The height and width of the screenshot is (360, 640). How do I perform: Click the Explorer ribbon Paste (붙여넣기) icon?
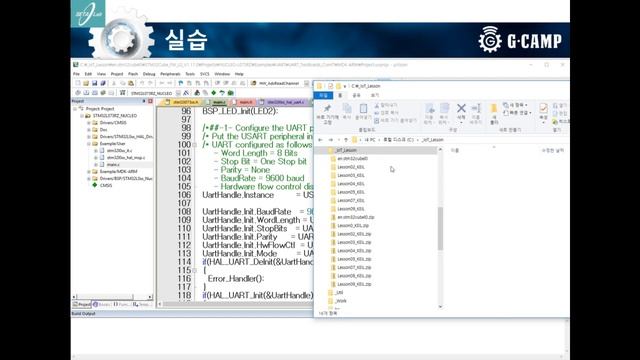coord(363,109)
